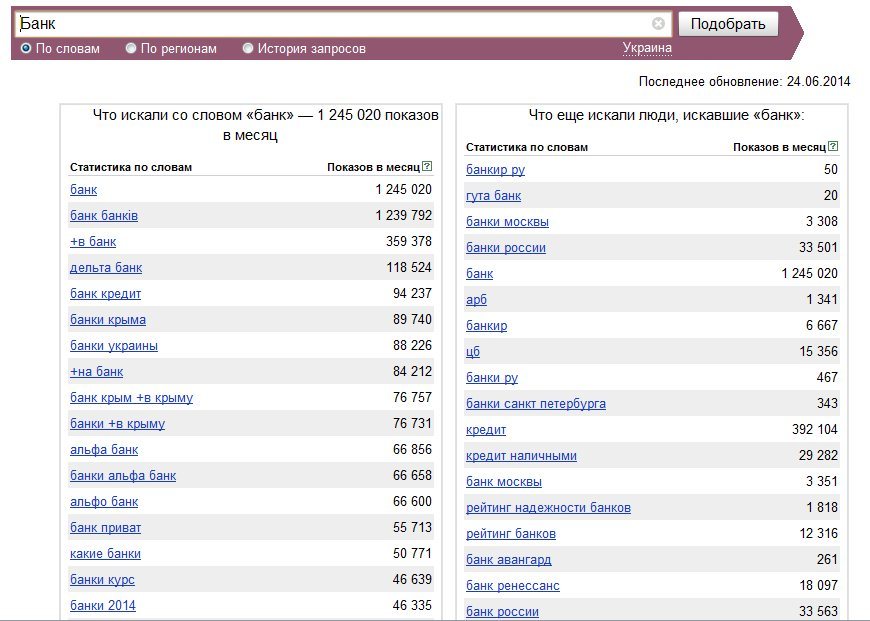Open the 'рейтинг надежности банков' link
The width and height of the screenshot is (870, 621).
tap(548, 508)
